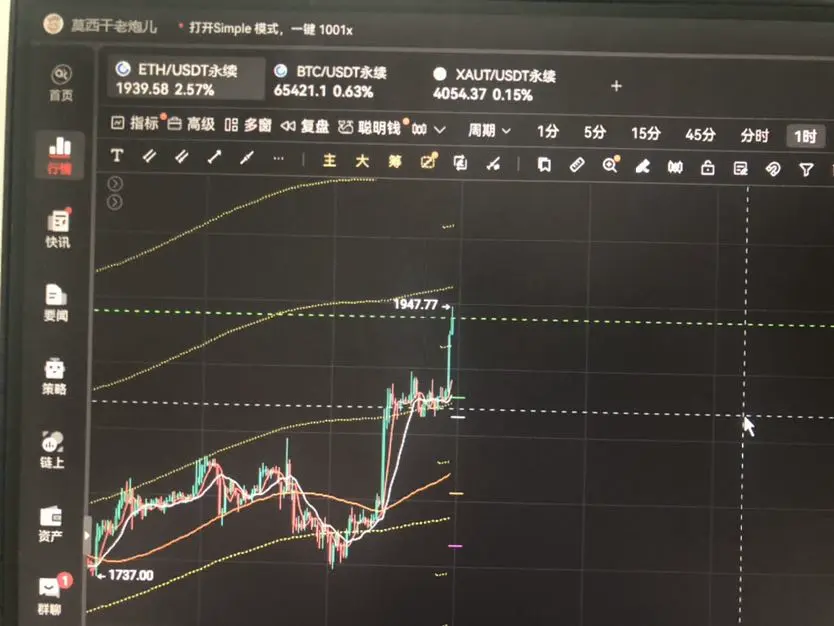Image resolution: width=834 pixels, height=626 pixels.
Task: Select the eraser tool icon
Action: point(643,167)
